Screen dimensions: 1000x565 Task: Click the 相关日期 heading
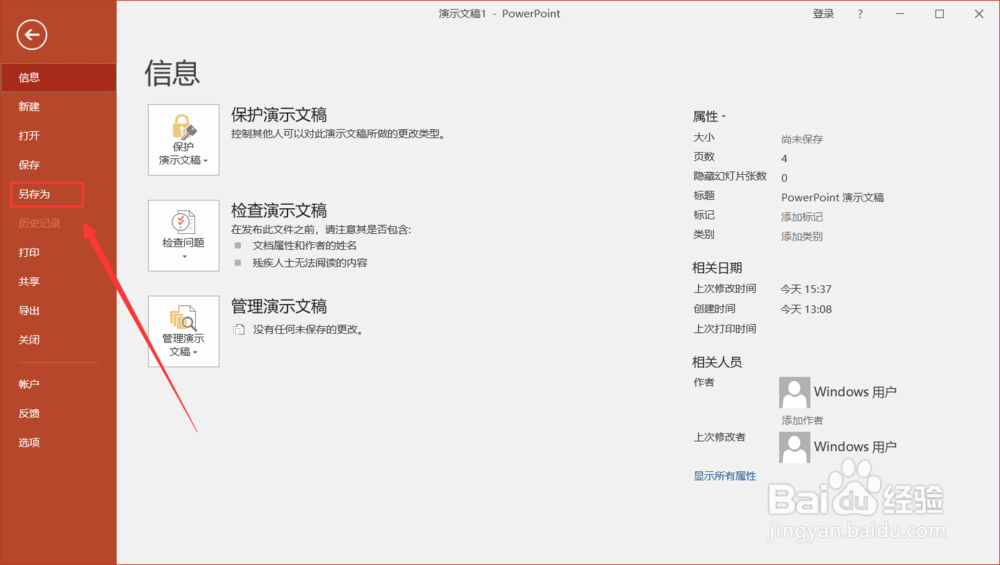717,268
